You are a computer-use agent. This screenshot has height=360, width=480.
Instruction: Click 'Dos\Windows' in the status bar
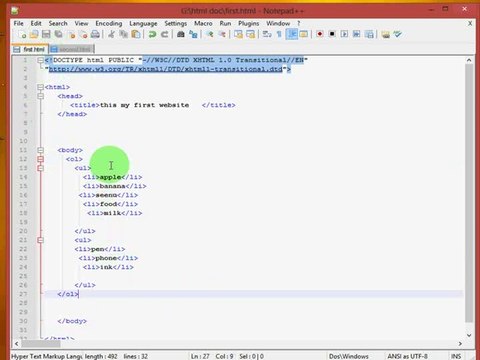click(349, 356)
